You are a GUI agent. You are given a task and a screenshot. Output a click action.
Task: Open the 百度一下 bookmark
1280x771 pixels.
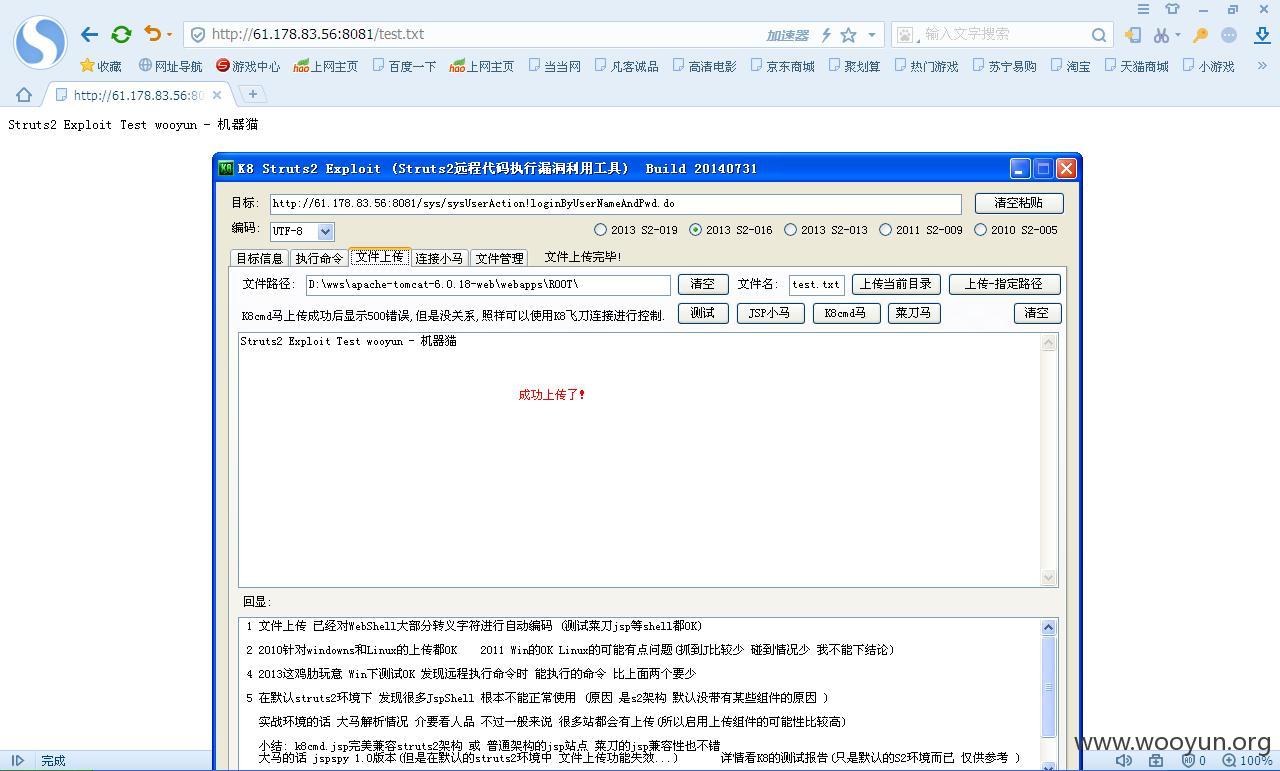(x=404, y=66)
